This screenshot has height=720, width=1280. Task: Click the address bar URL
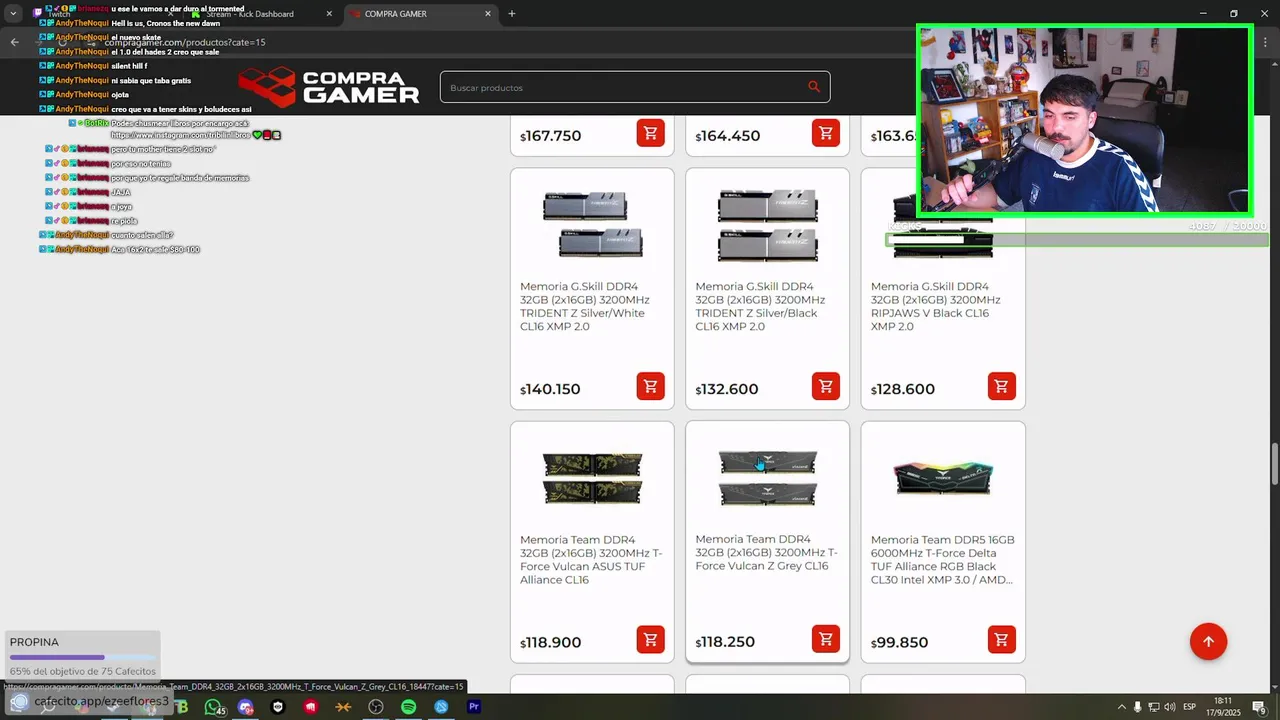185,42
